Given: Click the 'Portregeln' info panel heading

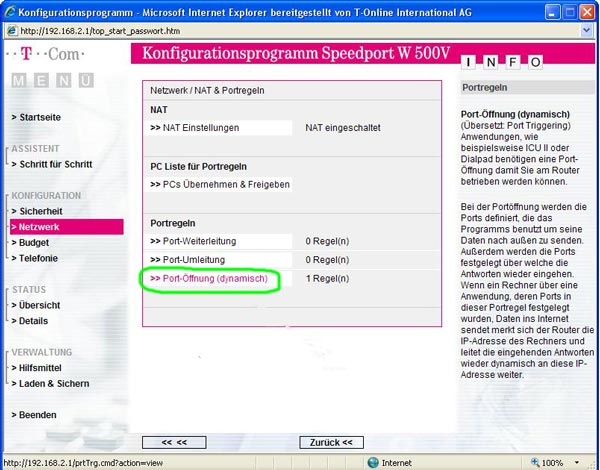Looking at the screenshot, I should pyautogui.click(x=485, y=88).
